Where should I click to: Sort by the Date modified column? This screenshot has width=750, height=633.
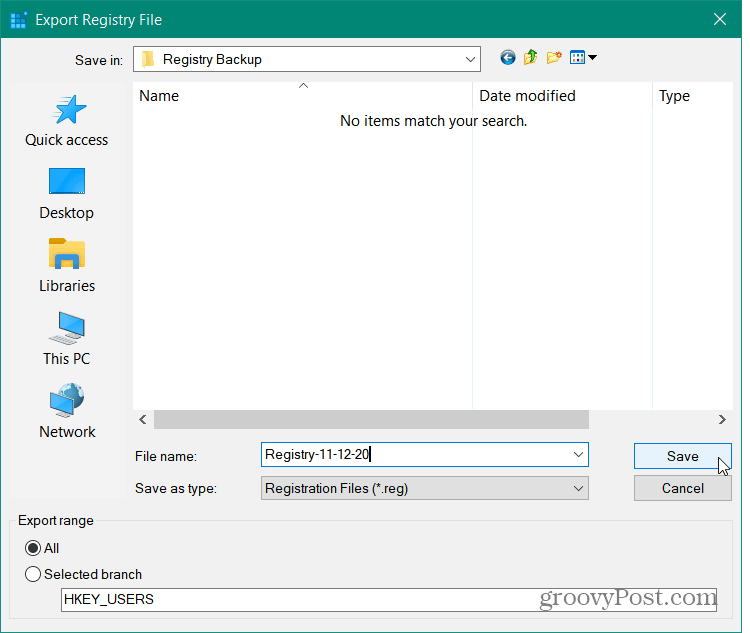(x=562, y=96)
